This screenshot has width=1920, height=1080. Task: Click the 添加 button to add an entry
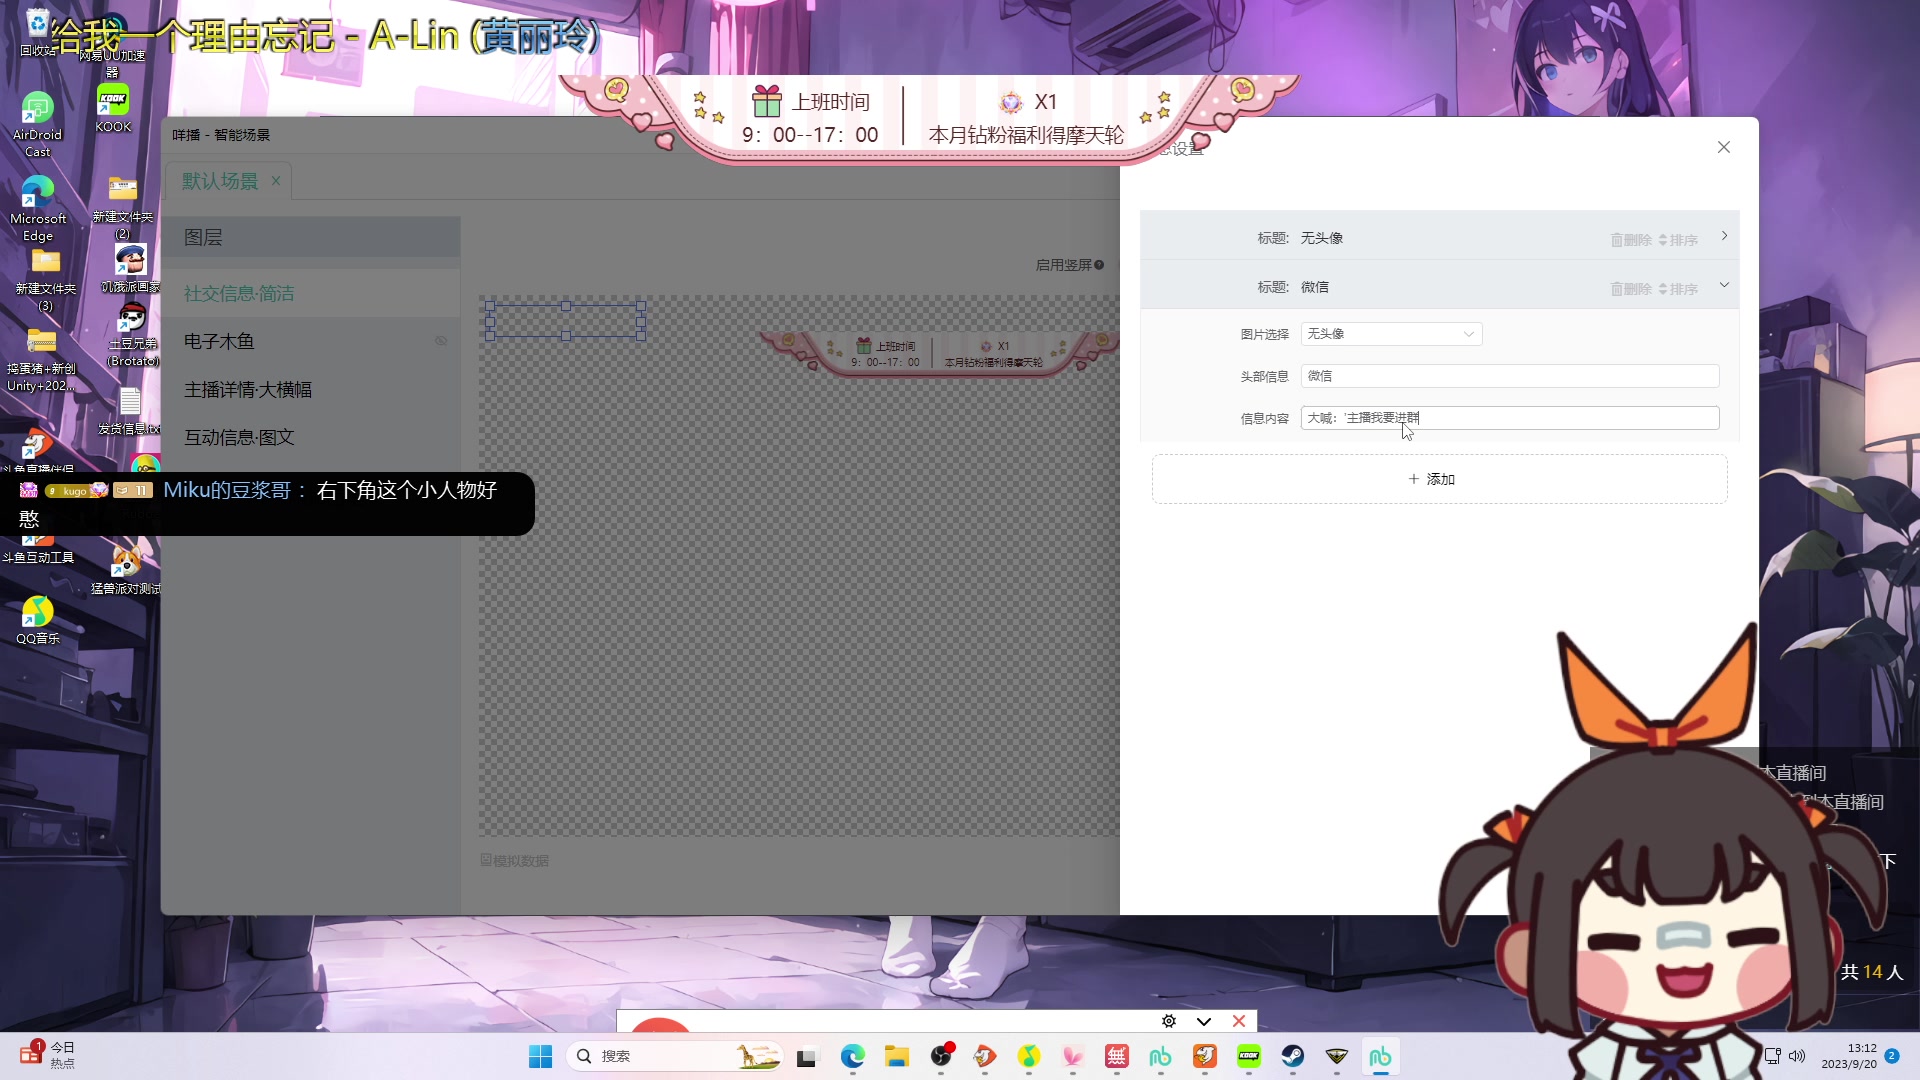tap(1439, 479)
